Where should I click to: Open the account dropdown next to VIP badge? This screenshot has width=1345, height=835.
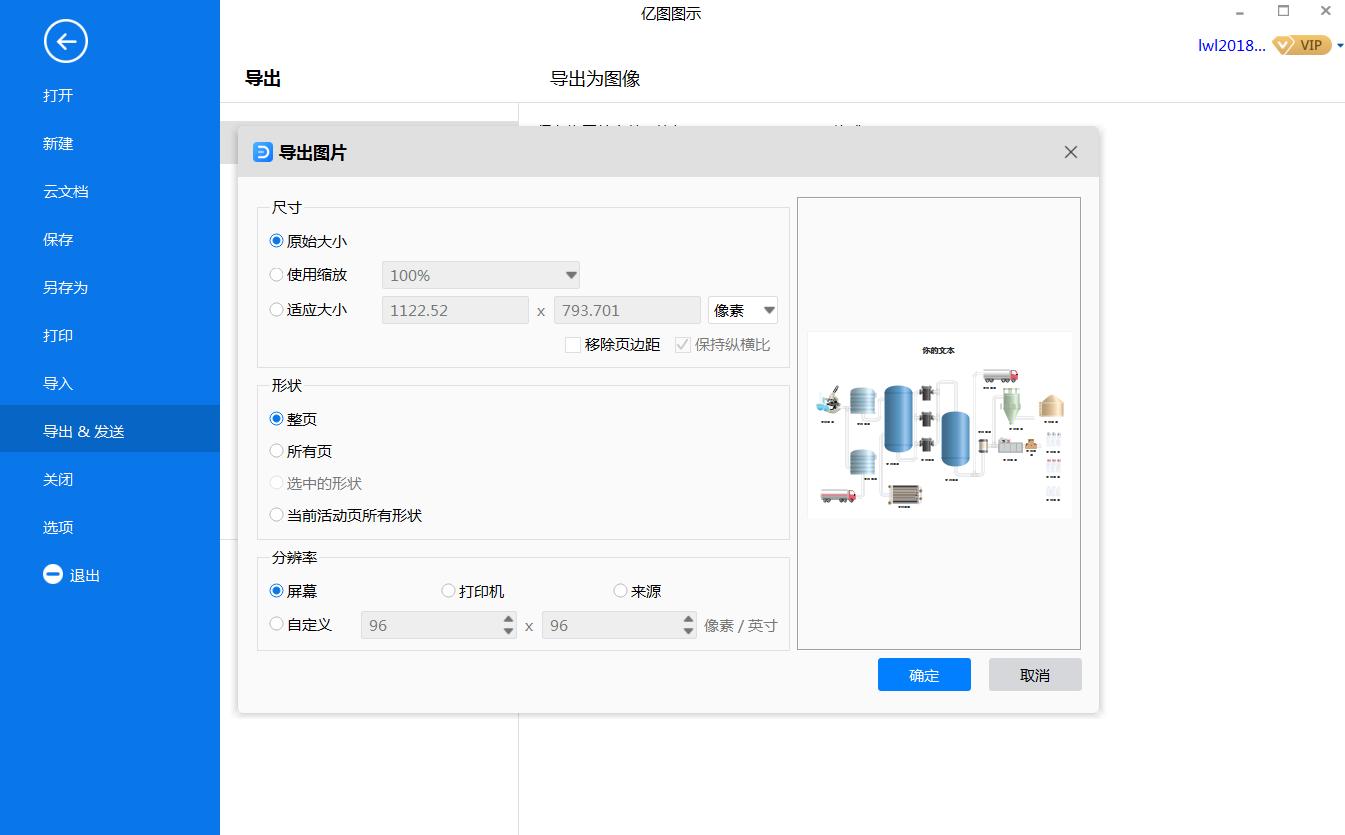[1338, 45]
